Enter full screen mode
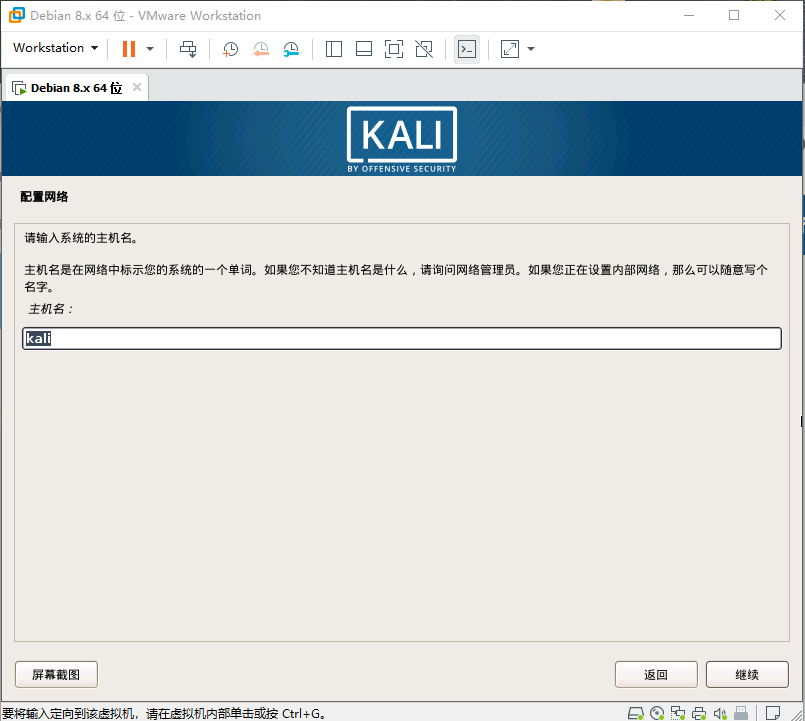This screenshot has width=805, height=721. click(394, 49)
